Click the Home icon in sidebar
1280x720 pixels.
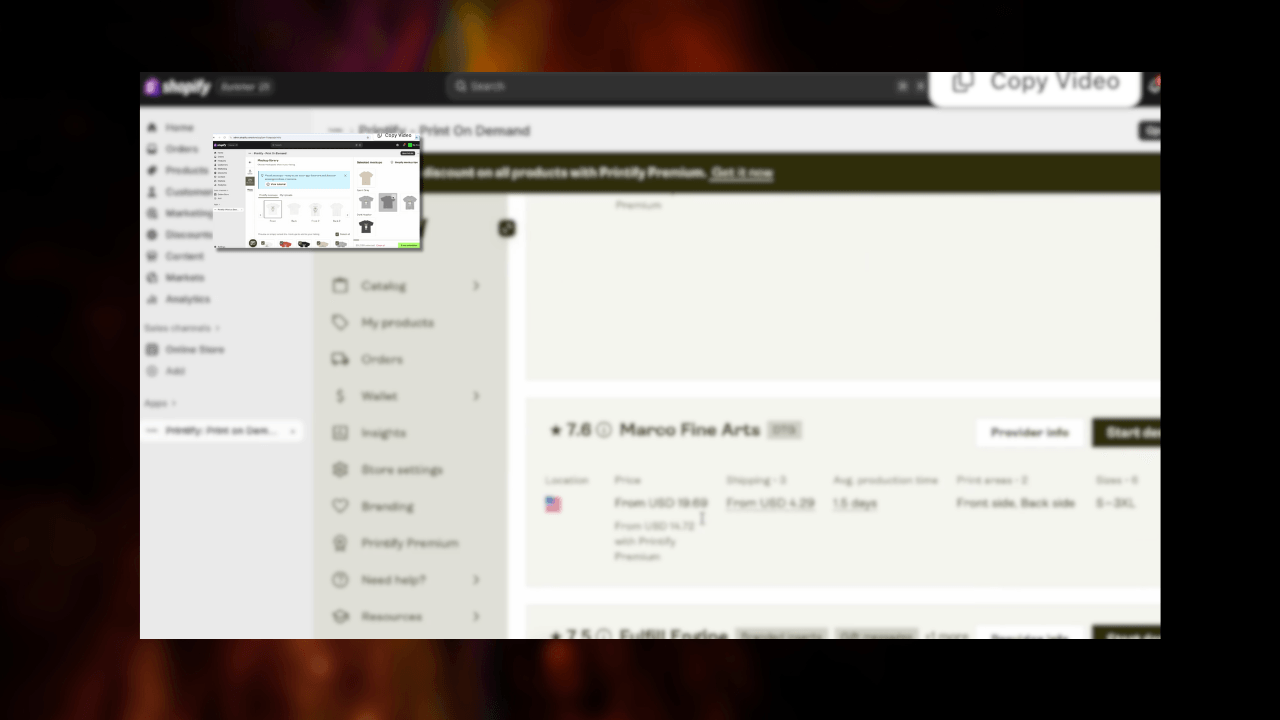click(x=152, y=128)
